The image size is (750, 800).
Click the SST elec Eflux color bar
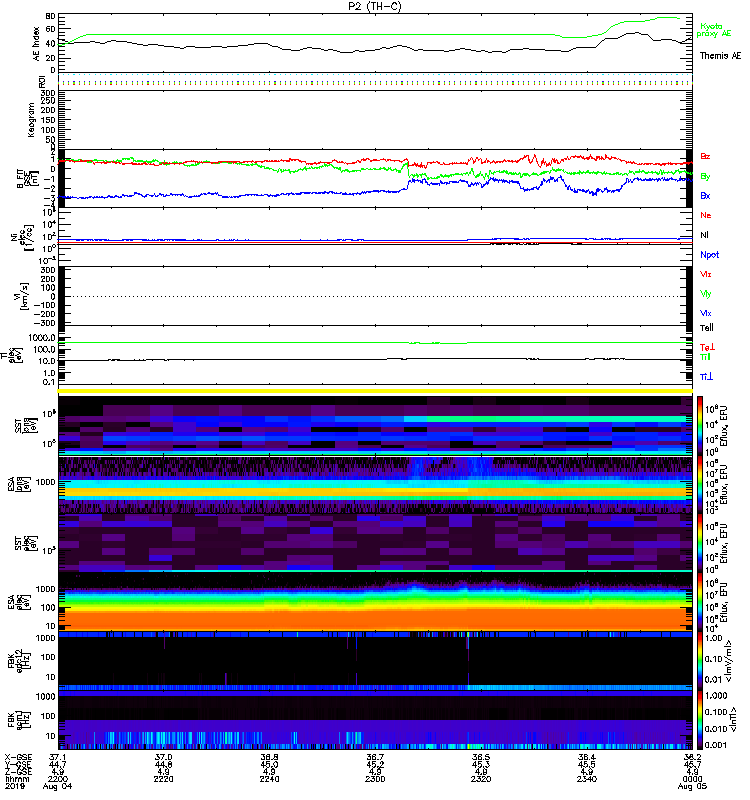[x=700, y=543]
